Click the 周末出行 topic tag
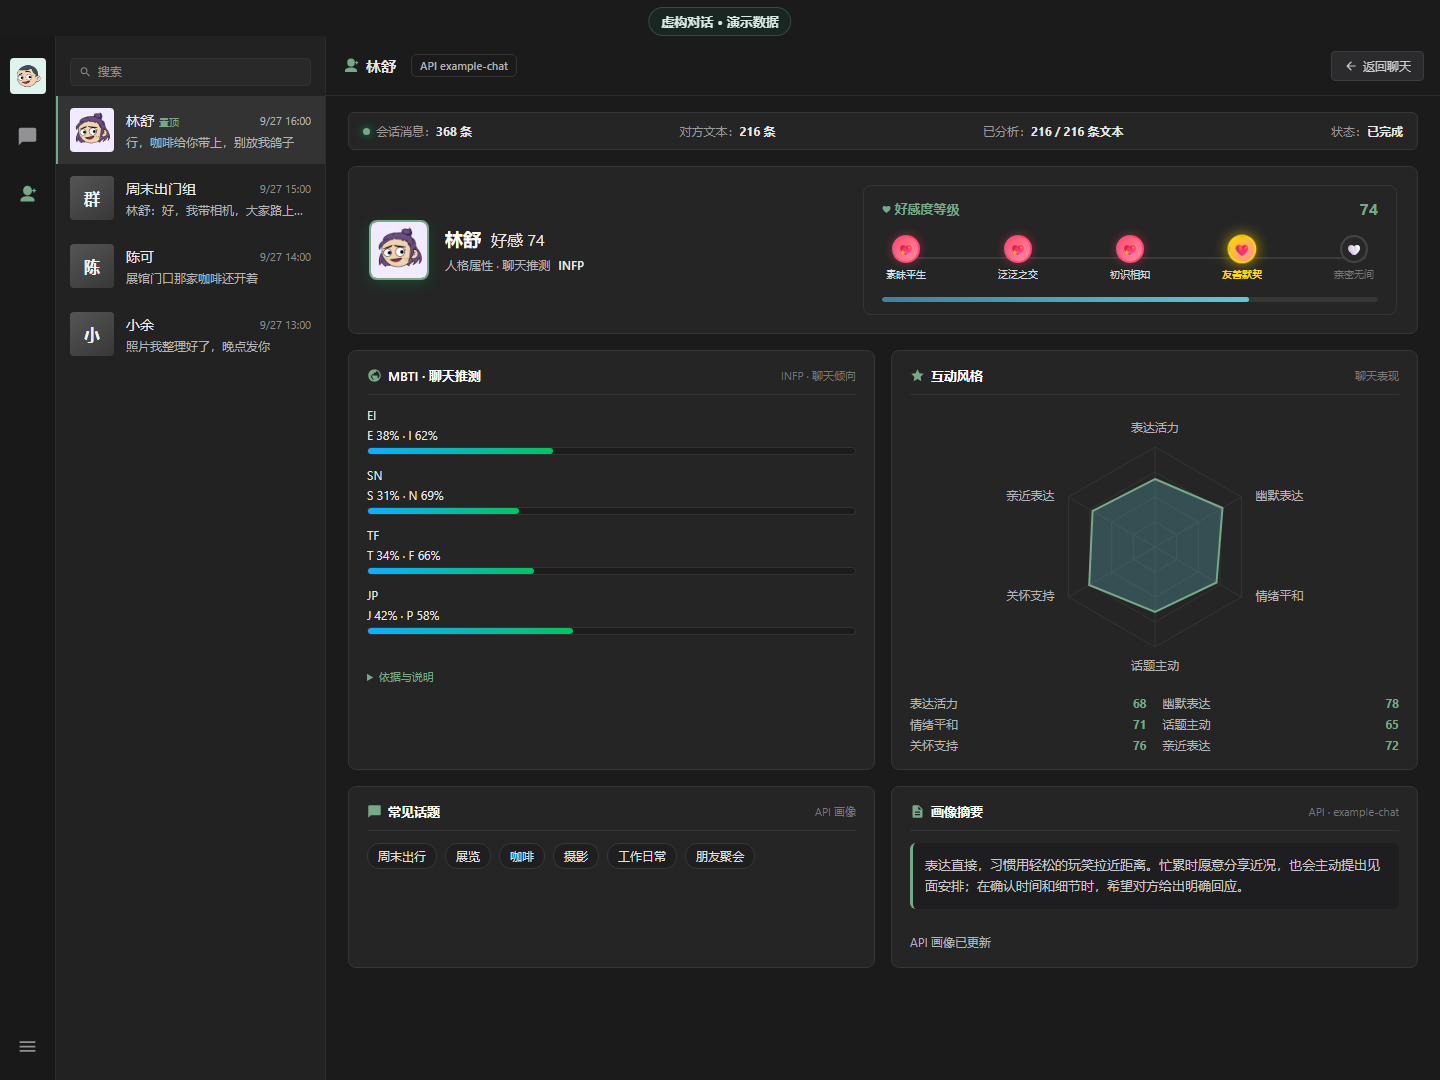1440x1080 pixels. 402,856
